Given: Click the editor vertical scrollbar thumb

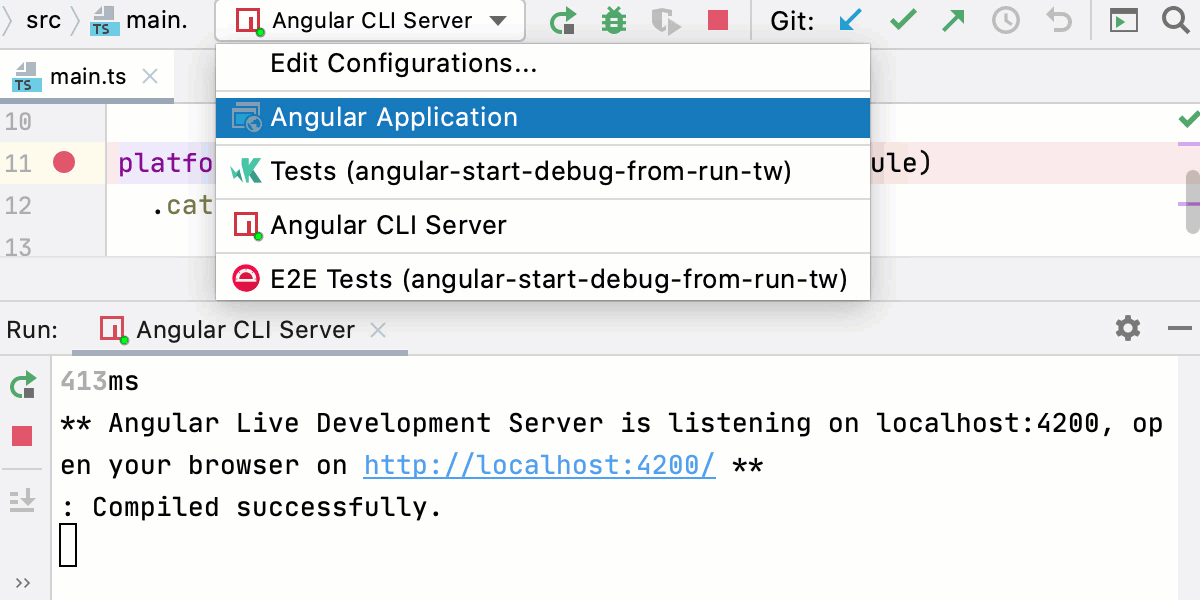Looking at the screenshot, I should [x=1191, y=201].
